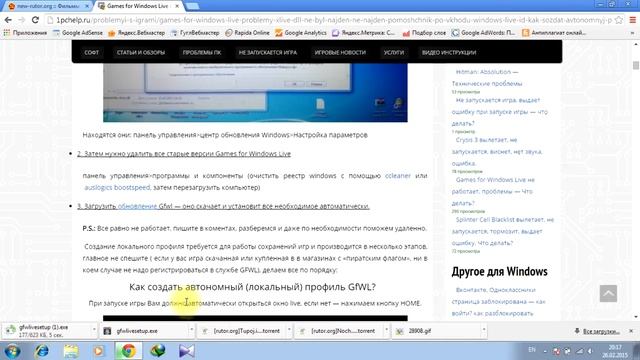Open the Google AdWords bookmark
Image resolution: width=640 pixels, height=360 pixels.
(x=484, y=33)
